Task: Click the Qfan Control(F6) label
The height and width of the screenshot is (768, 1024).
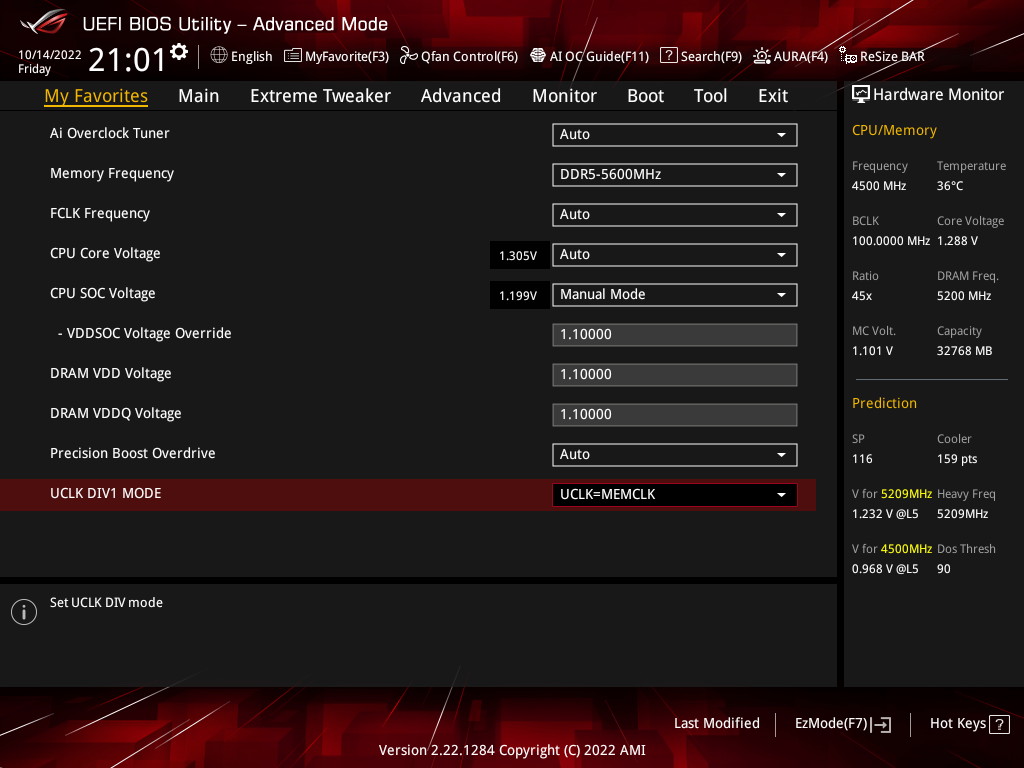Action: click(x=470, y=56)
